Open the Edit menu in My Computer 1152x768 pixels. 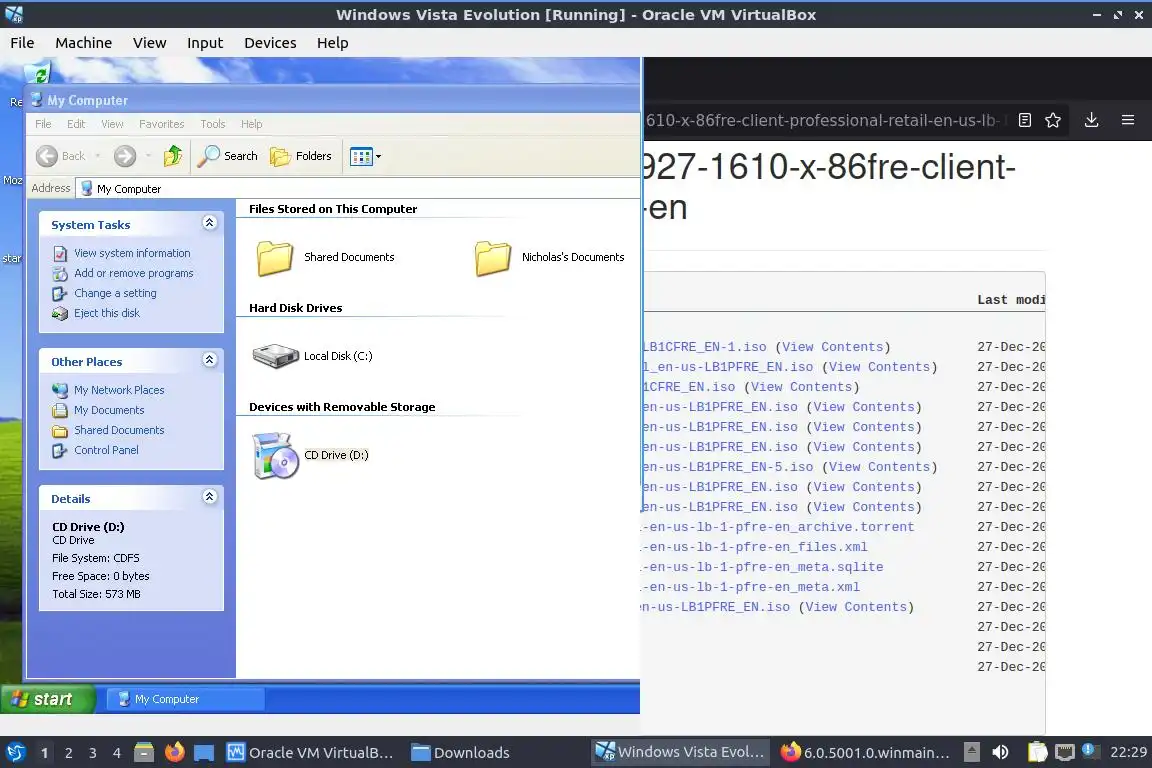pos(76,123)
